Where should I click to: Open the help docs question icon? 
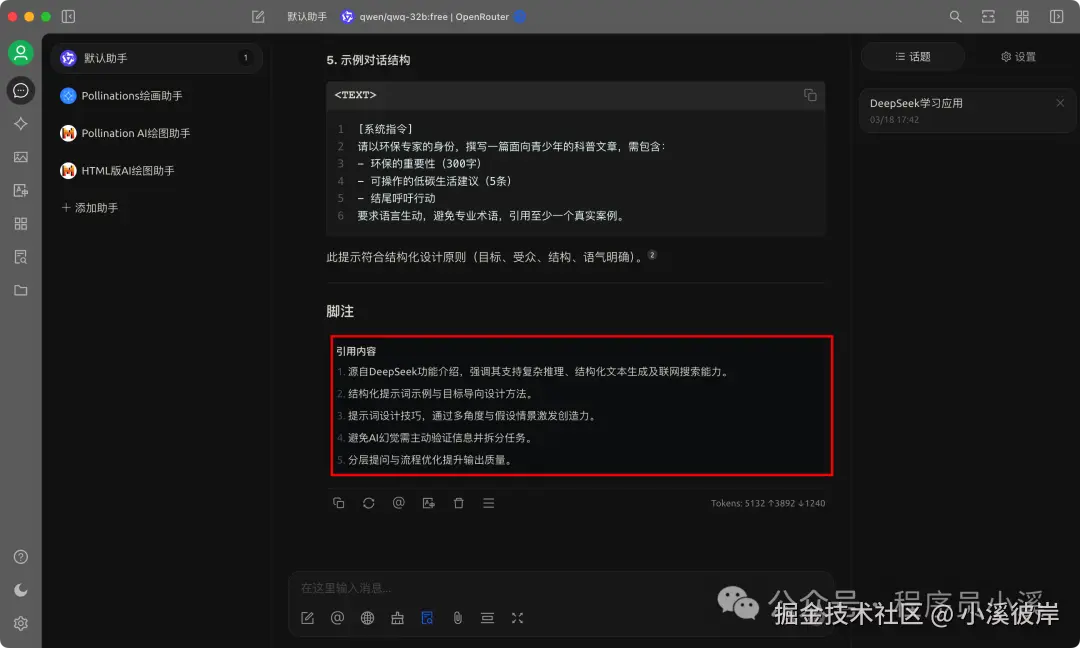[21, 556]
